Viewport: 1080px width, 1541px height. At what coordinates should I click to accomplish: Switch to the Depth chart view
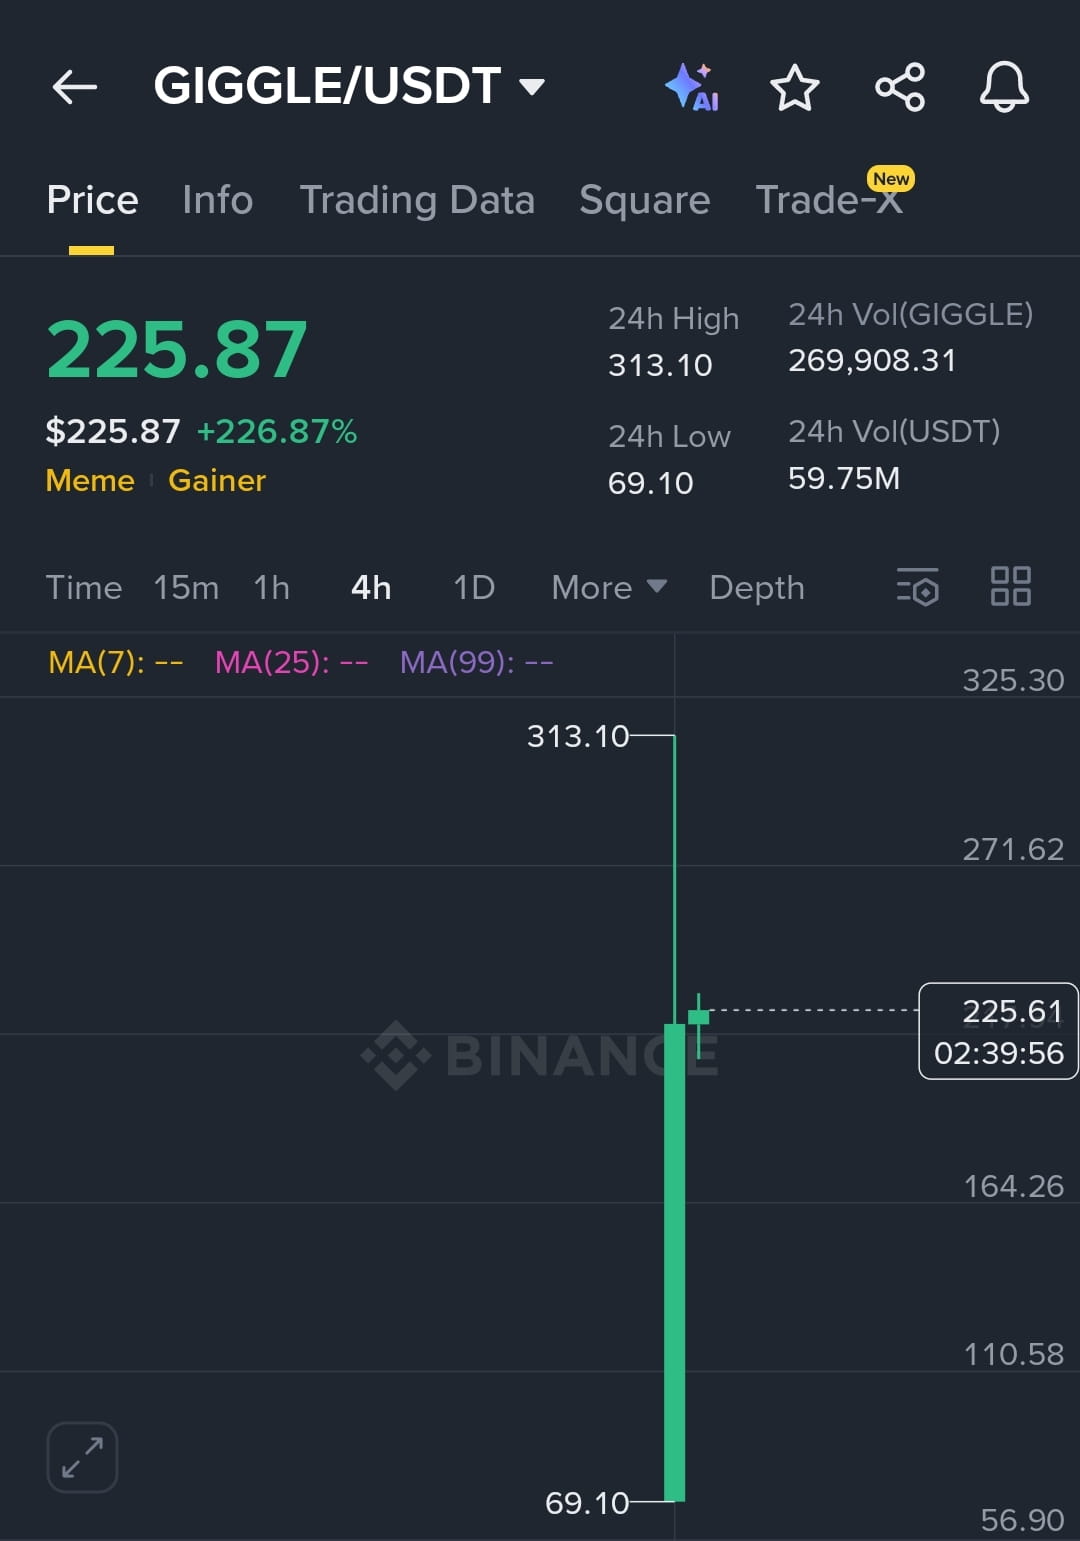757,588
